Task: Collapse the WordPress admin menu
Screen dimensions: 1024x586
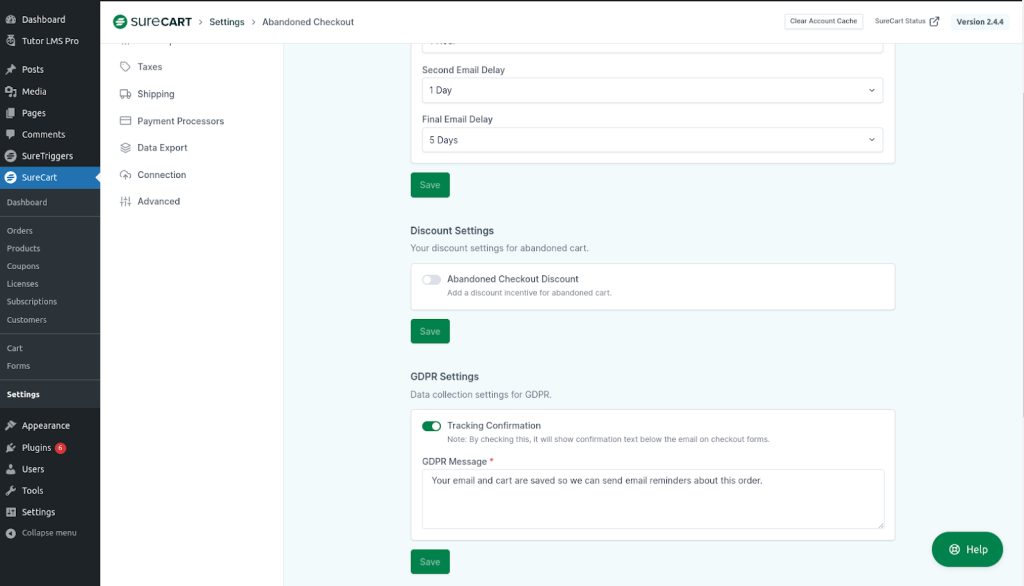Action: click(48, 533)
